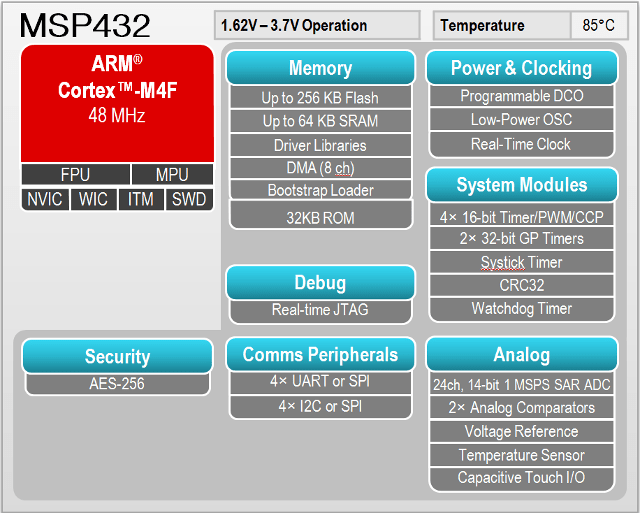Click the Temperature label box
Viewport: 640px width, 513px height.
click(502, 25)
